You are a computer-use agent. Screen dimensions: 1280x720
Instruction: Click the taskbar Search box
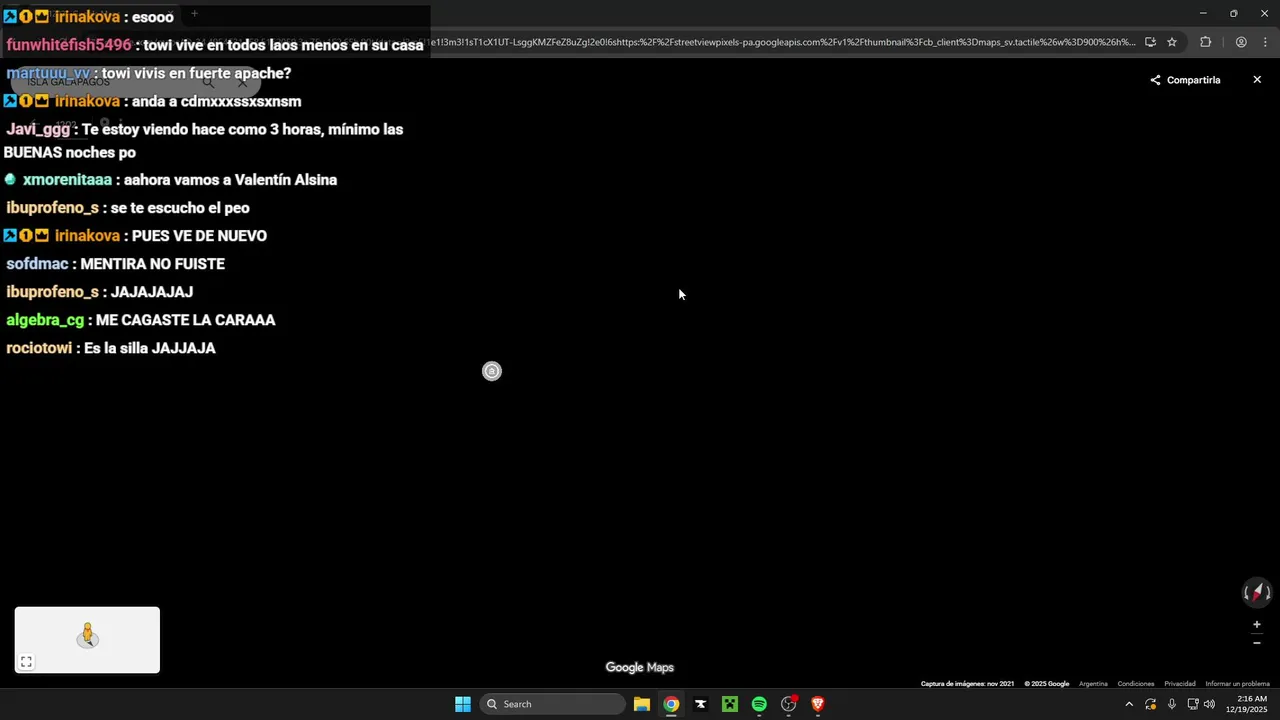(553, 704)
